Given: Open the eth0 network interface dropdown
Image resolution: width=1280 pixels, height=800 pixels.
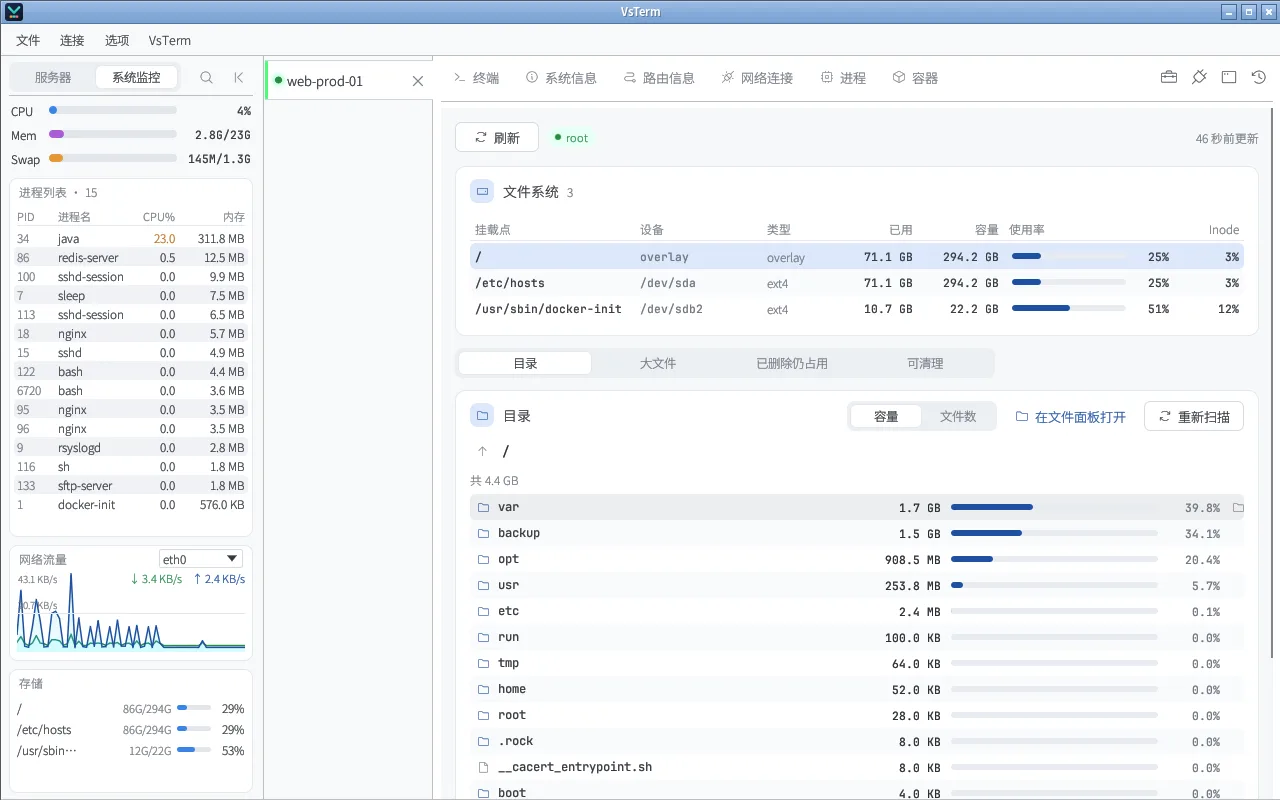Looking at the screenshot, I should coord(201,559).
